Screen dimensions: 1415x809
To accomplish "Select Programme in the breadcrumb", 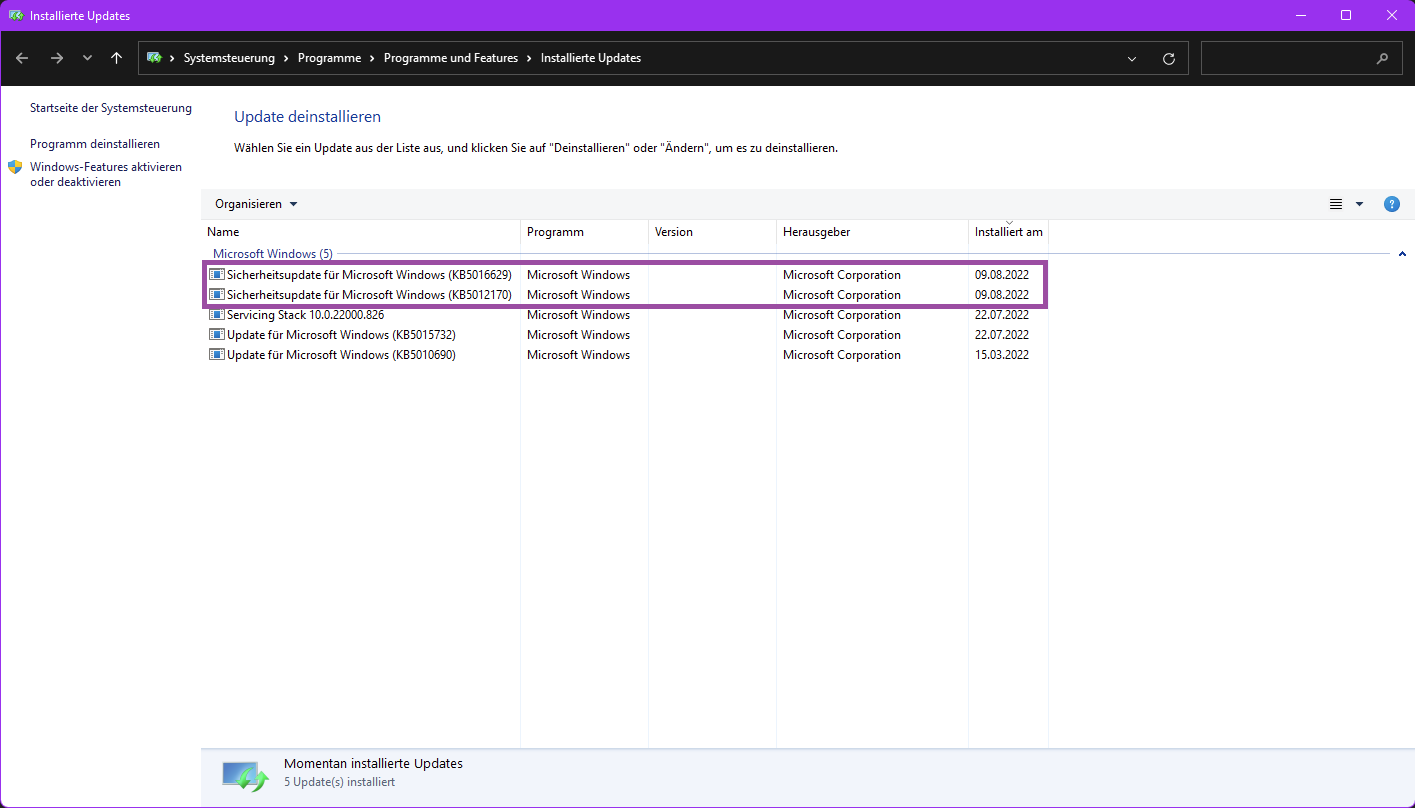I will pos(329,58).
